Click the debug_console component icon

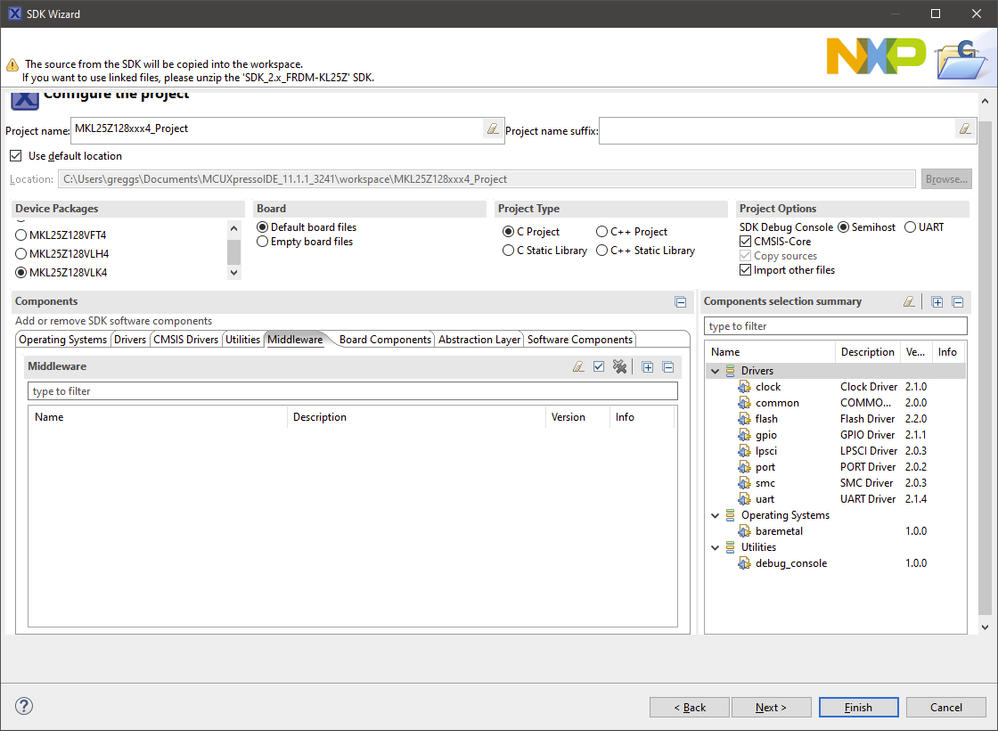click(x=744, y=563)
